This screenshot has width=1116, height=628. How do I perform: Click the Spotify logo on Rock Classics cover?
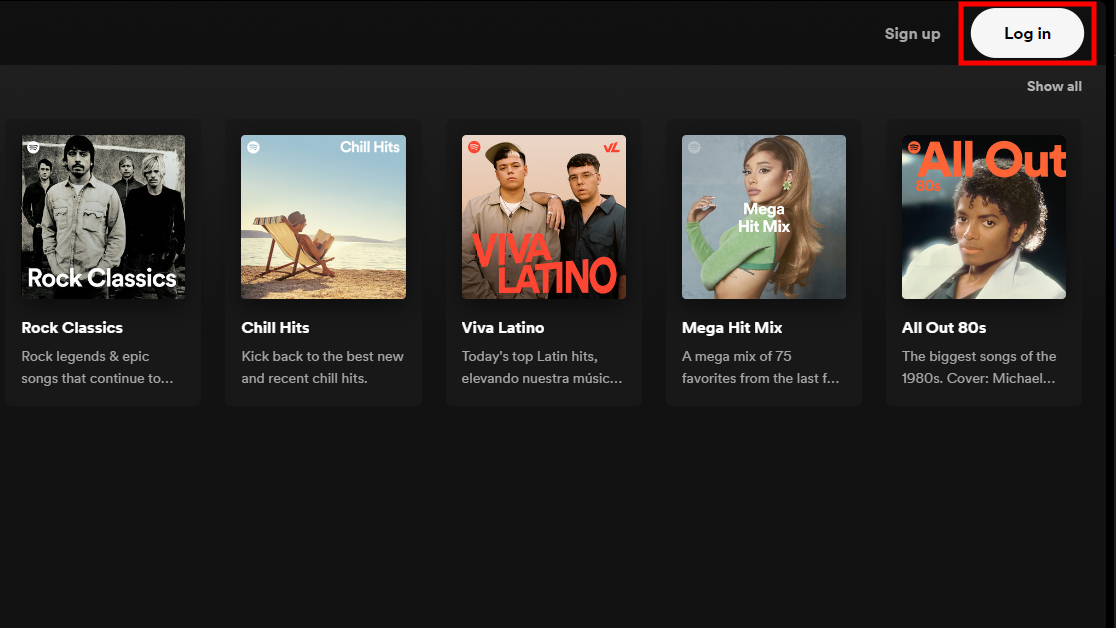(x=33, y=147)
